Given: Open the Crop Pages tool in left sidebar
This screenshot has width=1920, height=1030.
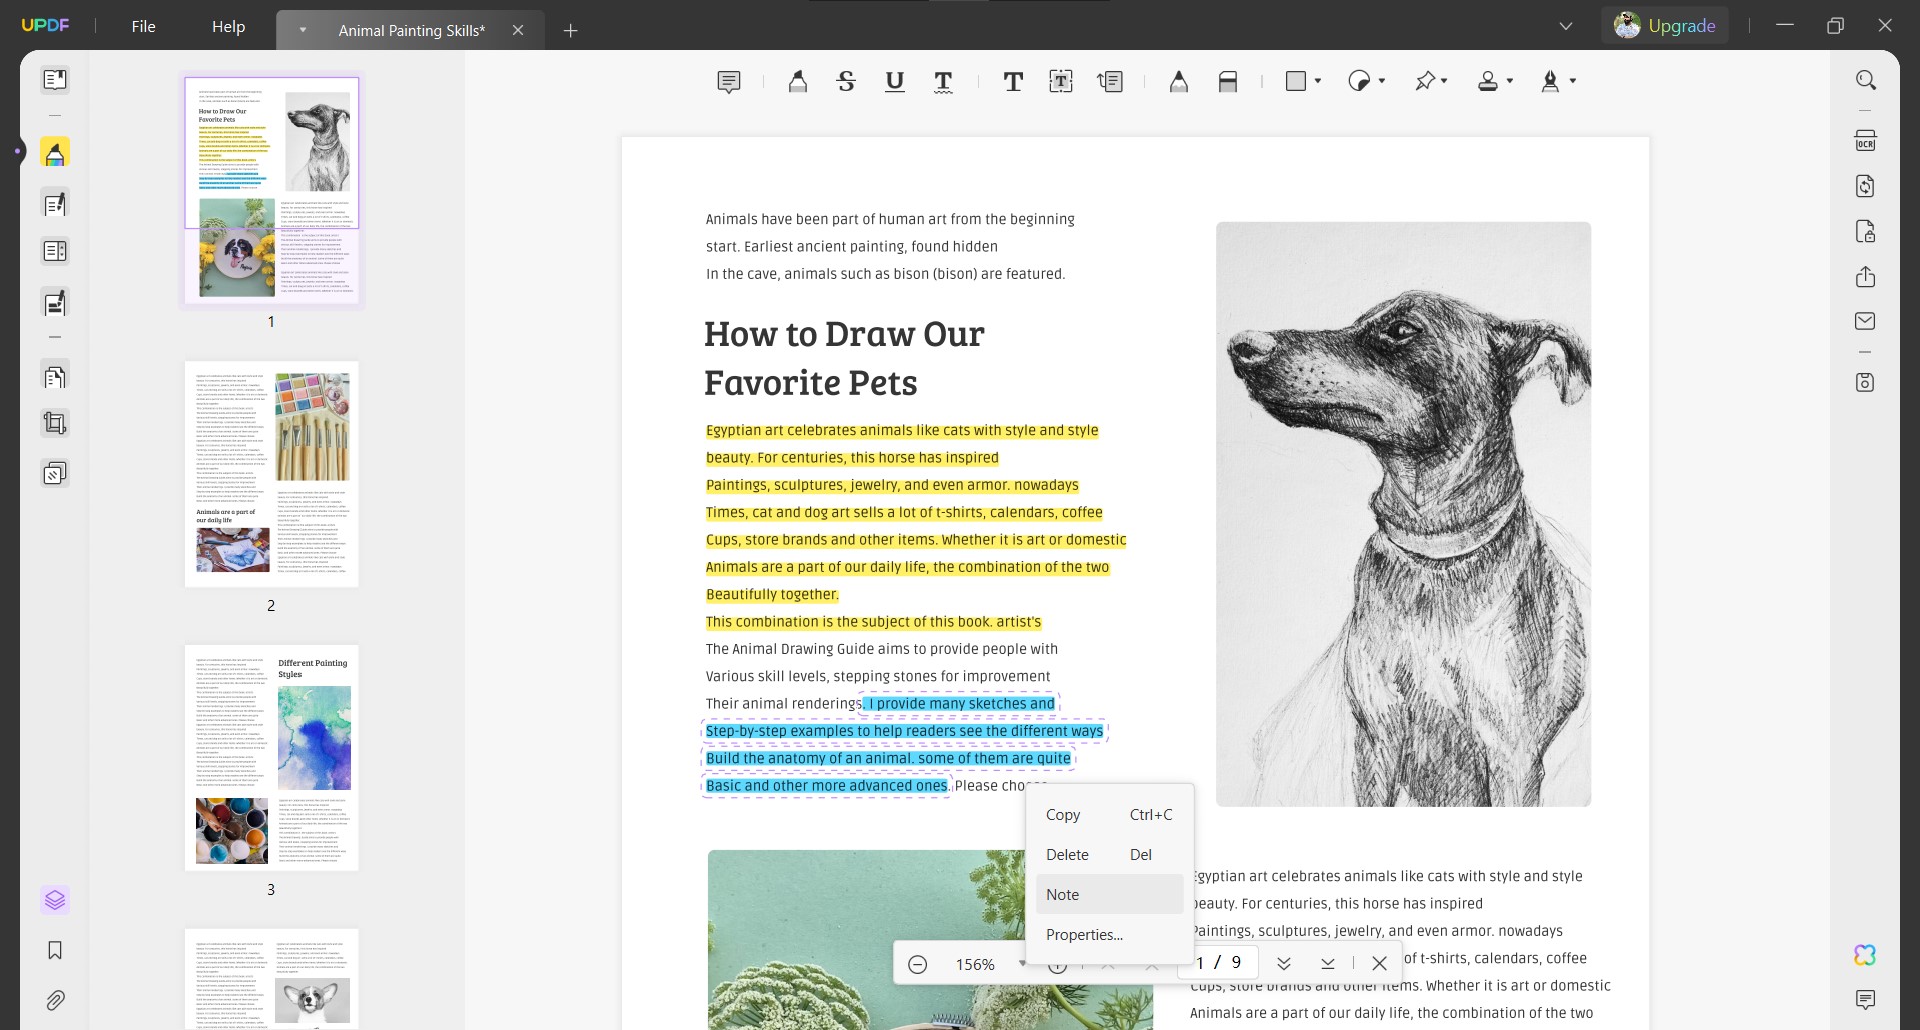Looking at the screenshot, I should (x=55, y=423).
